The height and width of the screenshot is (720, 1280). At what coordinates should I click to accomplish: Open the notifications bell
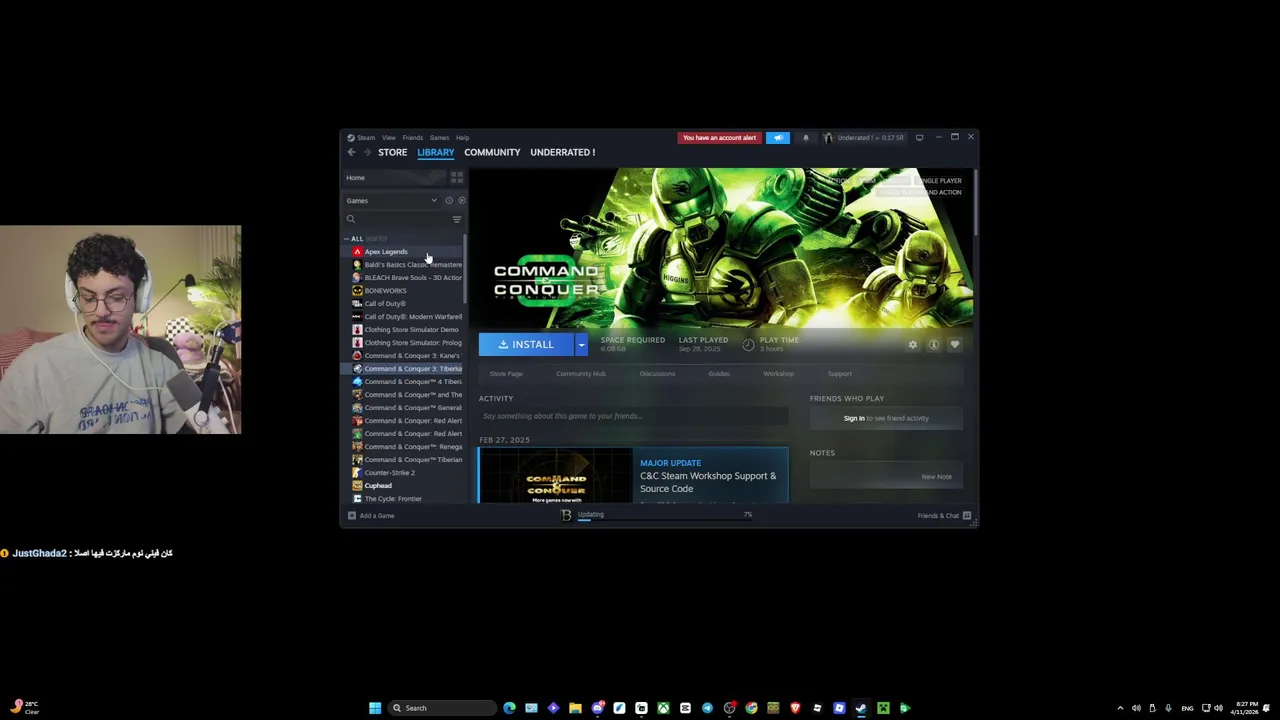[806, 138]
